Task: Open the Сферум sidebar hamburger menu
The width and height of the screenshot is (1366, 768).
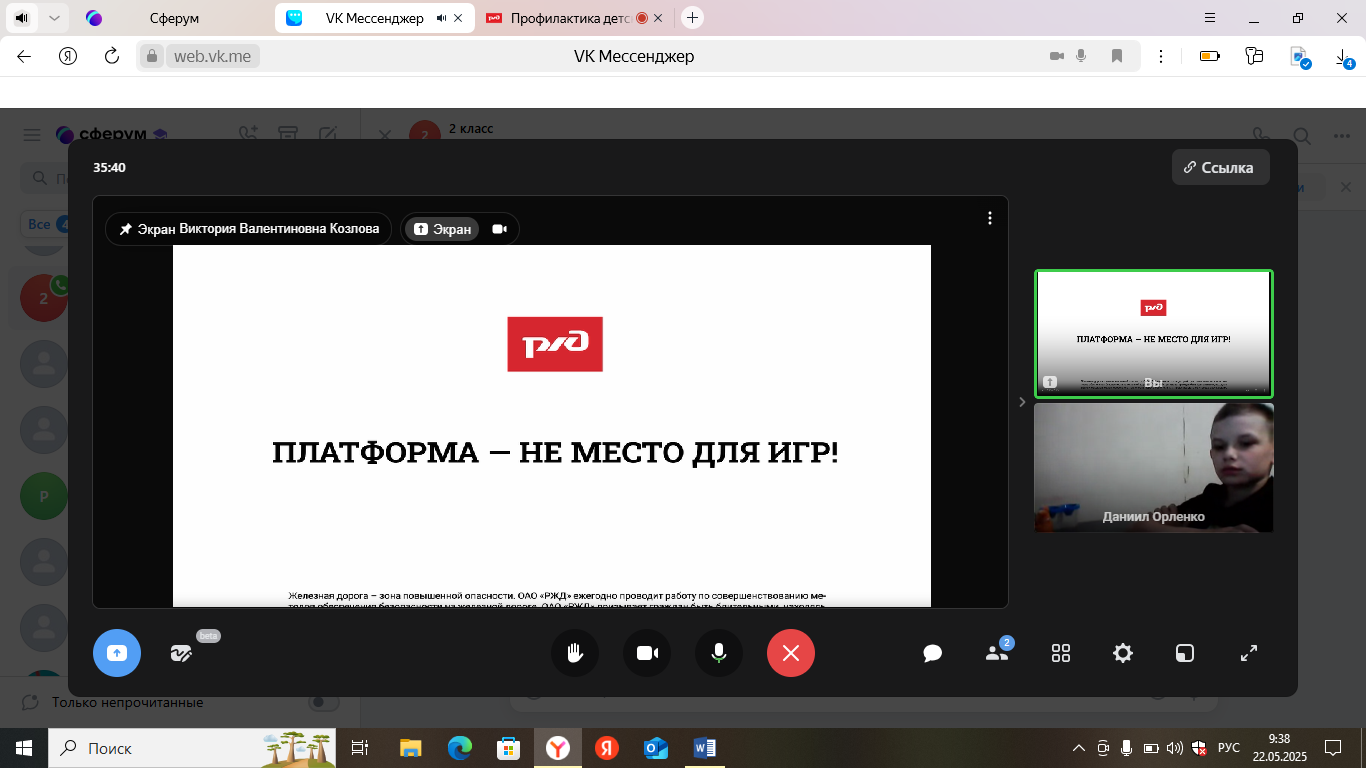Action: point(32,135)
